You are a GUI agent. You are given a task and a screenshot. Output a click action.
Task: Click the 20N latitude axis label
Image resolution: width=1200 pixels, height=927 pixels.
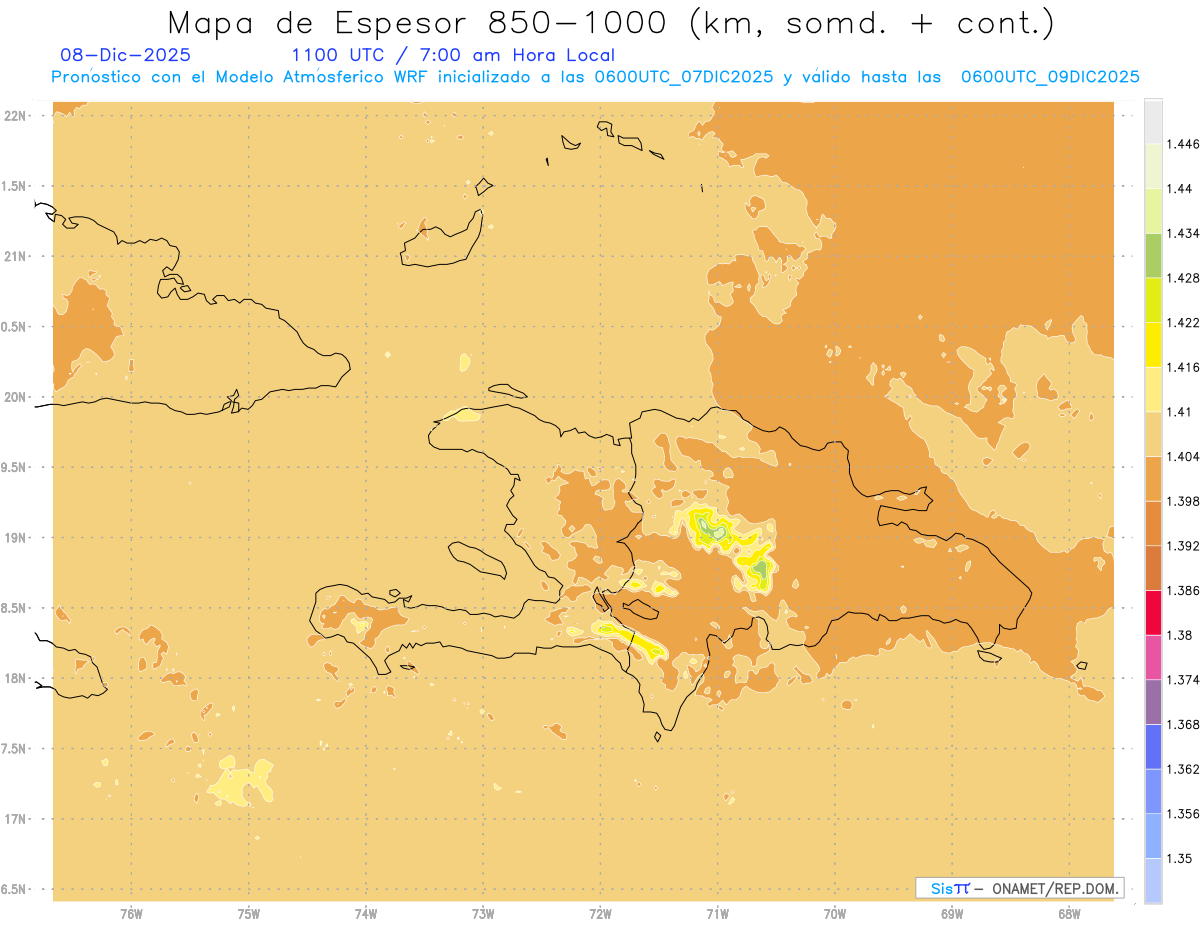tap(15, 397)
